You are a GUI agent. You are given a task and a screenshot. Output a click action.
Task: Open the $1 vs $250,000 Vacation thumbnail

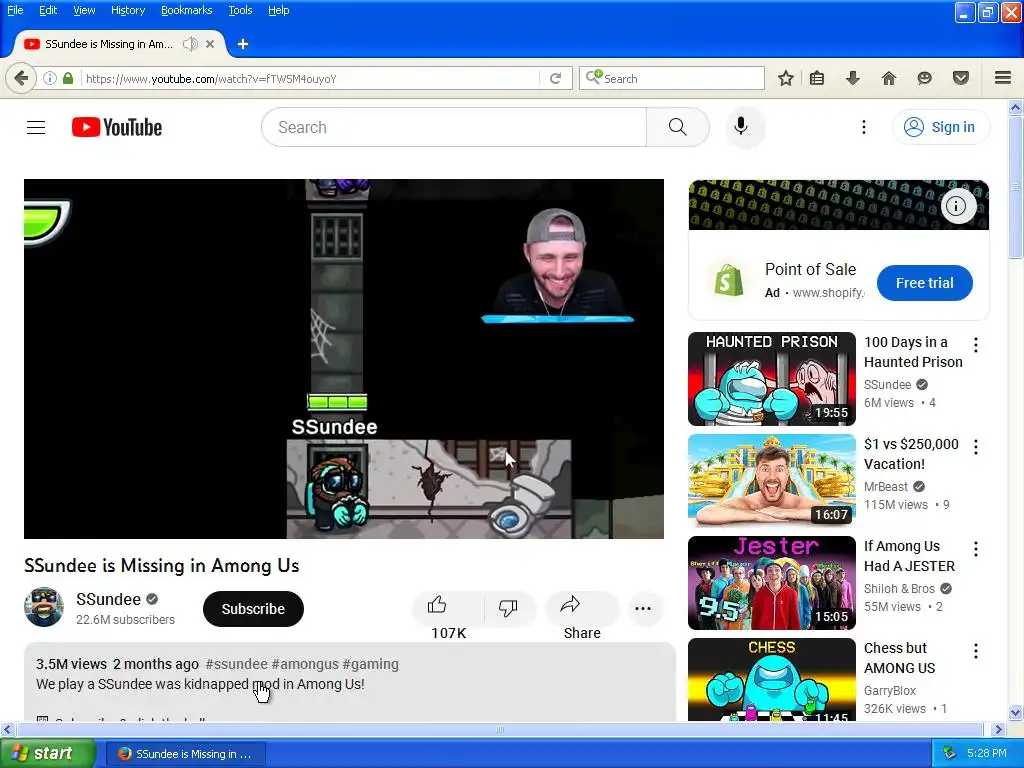[771, 481]
